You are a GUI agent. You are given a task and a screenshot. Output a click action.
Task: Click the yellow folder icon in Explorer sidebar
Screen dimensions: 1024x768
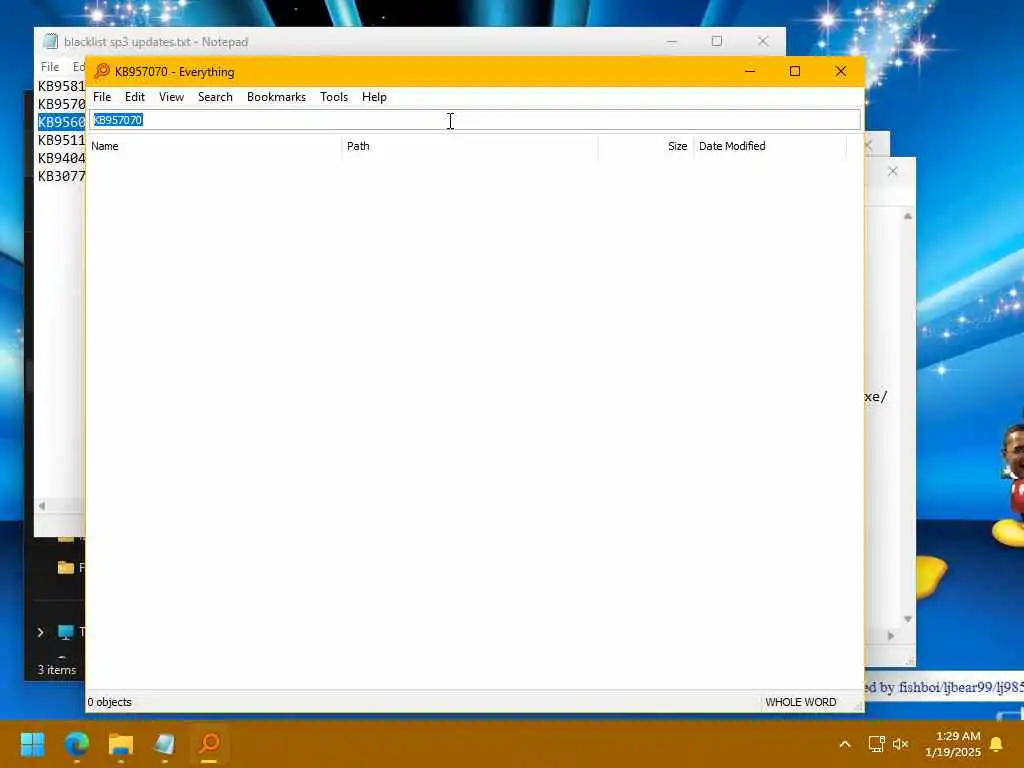[65, 568]
